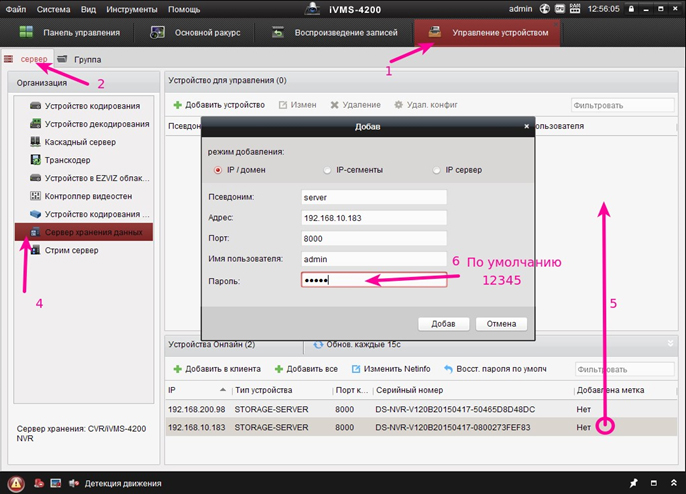Click the Серийный номер column header
This screenshot has width=686, height=494.
(410, 390)
